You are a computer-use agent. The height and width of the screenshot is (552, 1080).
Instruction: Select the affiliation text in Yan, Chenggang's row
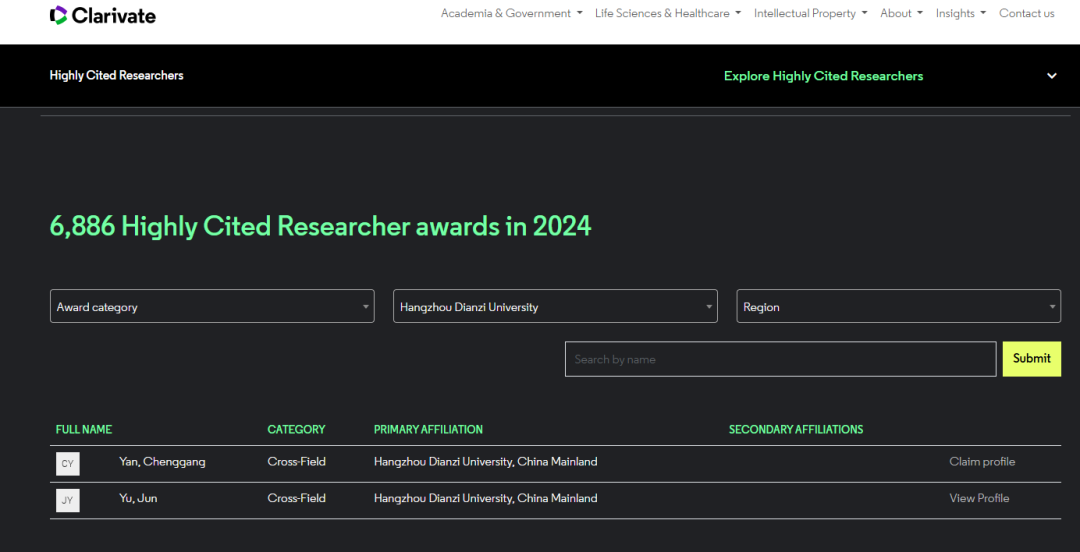(486, 462)
